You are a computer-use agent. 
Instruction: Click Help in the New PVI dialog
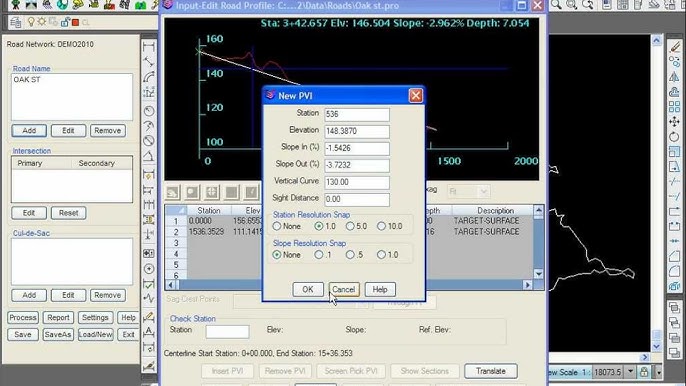pyautogui.click(x=380, y=289)
